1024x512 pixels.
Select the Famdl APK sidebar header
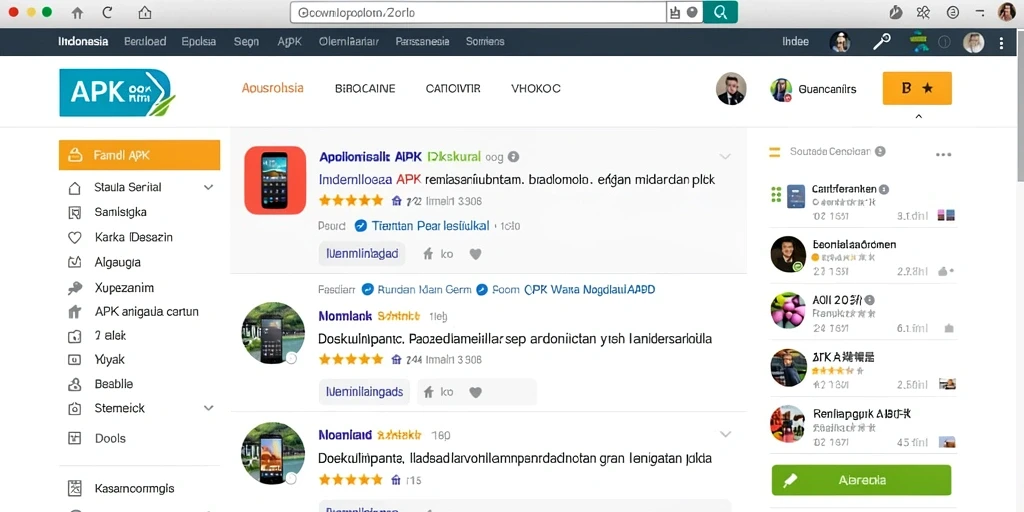(139, 155)
